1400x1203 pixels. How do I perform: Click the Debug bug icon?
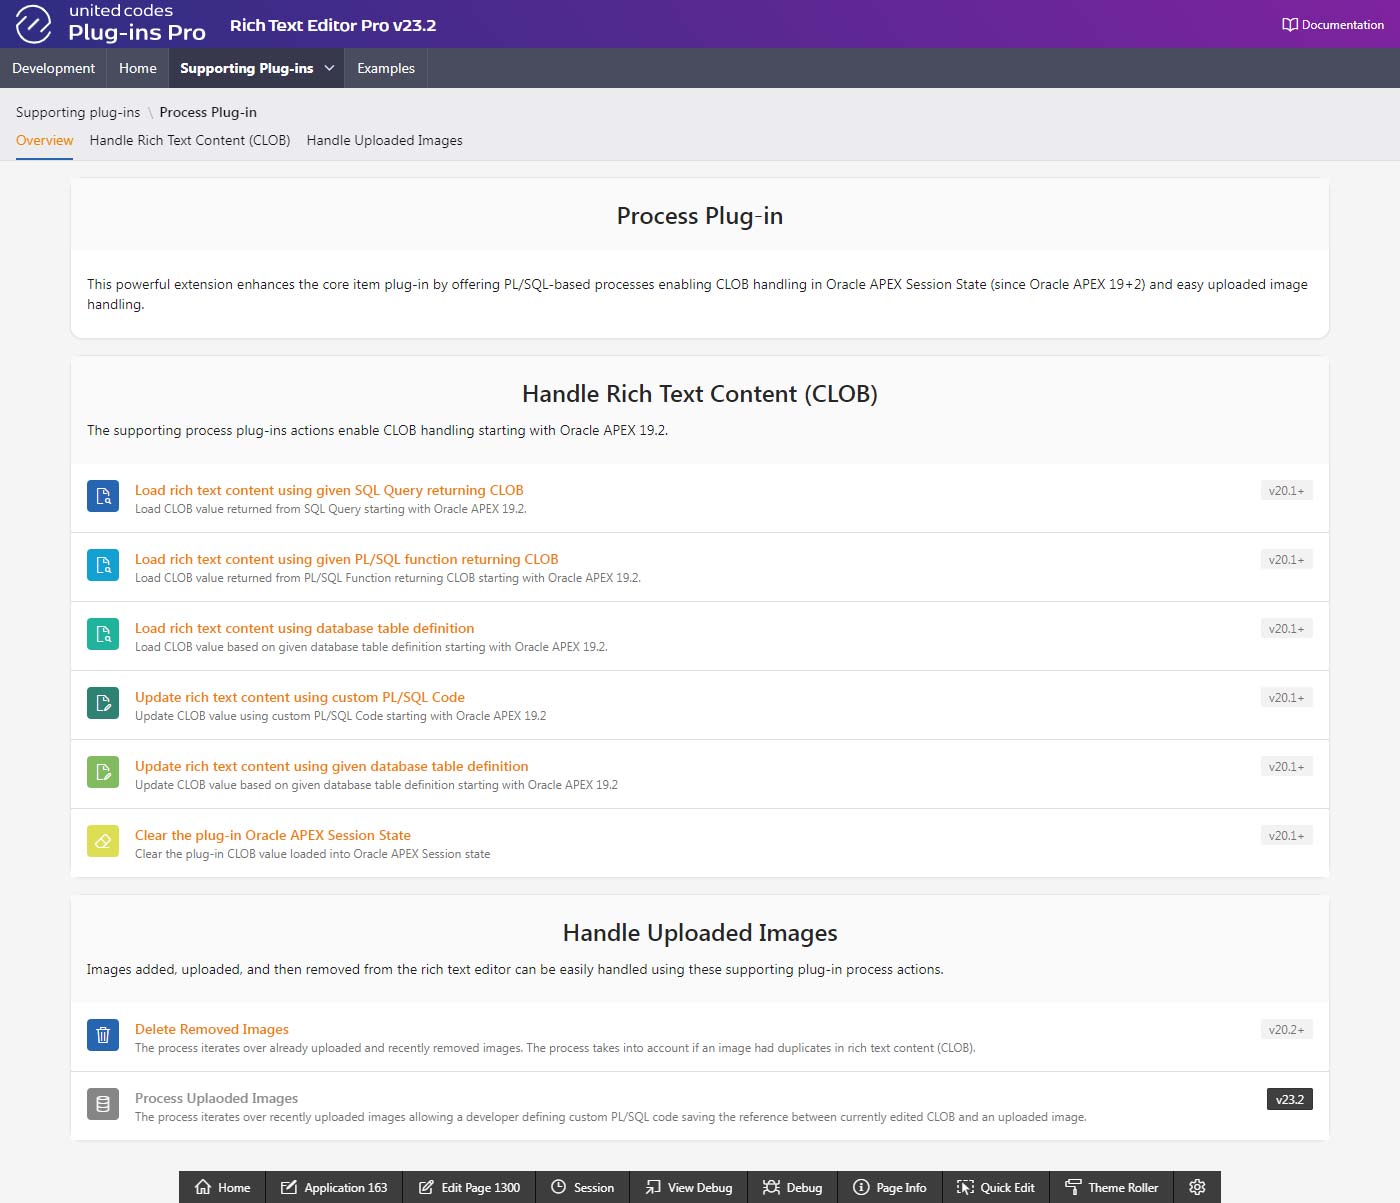[771, 1187]
